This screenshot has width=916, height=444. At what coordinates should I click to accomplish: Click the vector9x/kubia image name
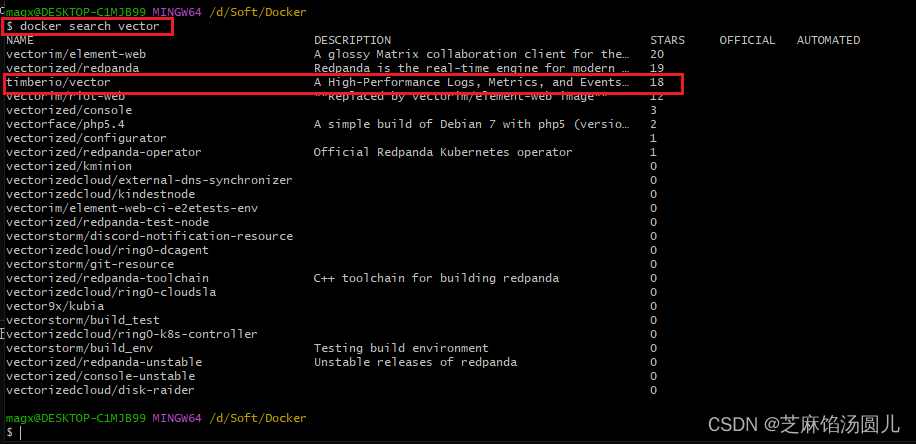point(55,307)
